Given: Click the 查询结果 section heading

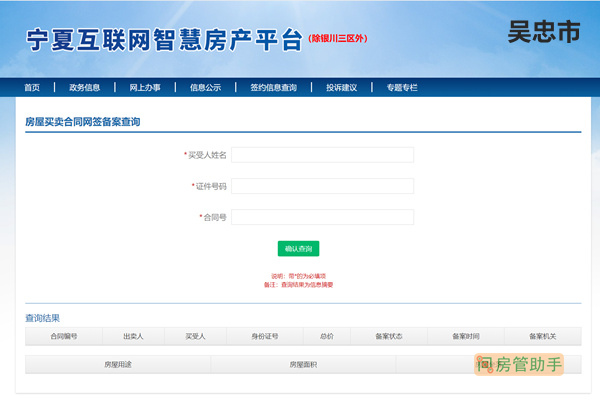Looking at the screenshot, I should point(42,318).
